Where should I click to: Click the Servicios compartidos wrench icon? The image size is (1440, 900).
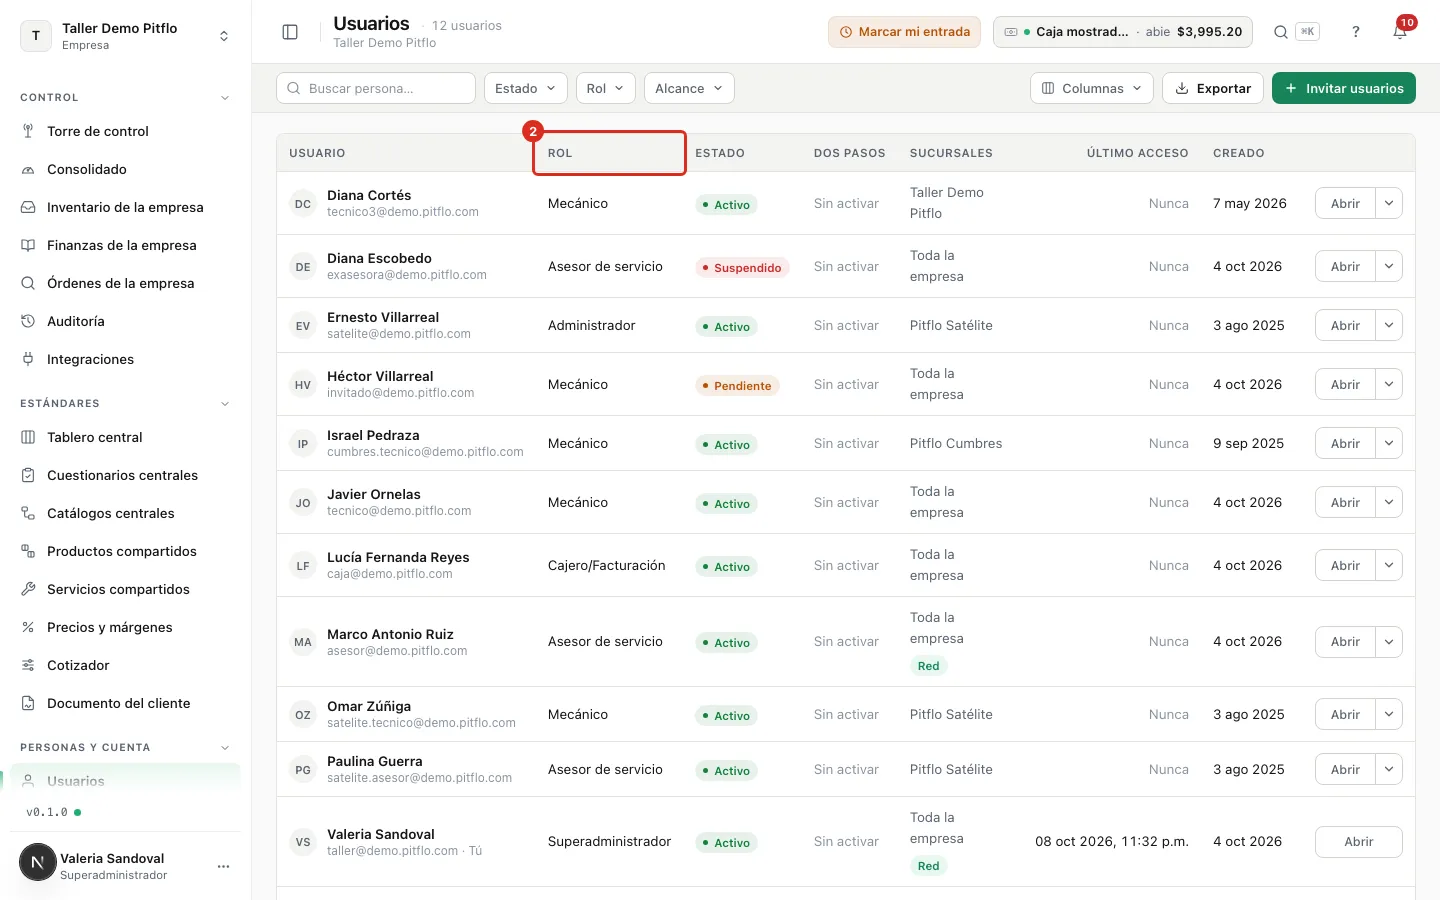(28, 589)
